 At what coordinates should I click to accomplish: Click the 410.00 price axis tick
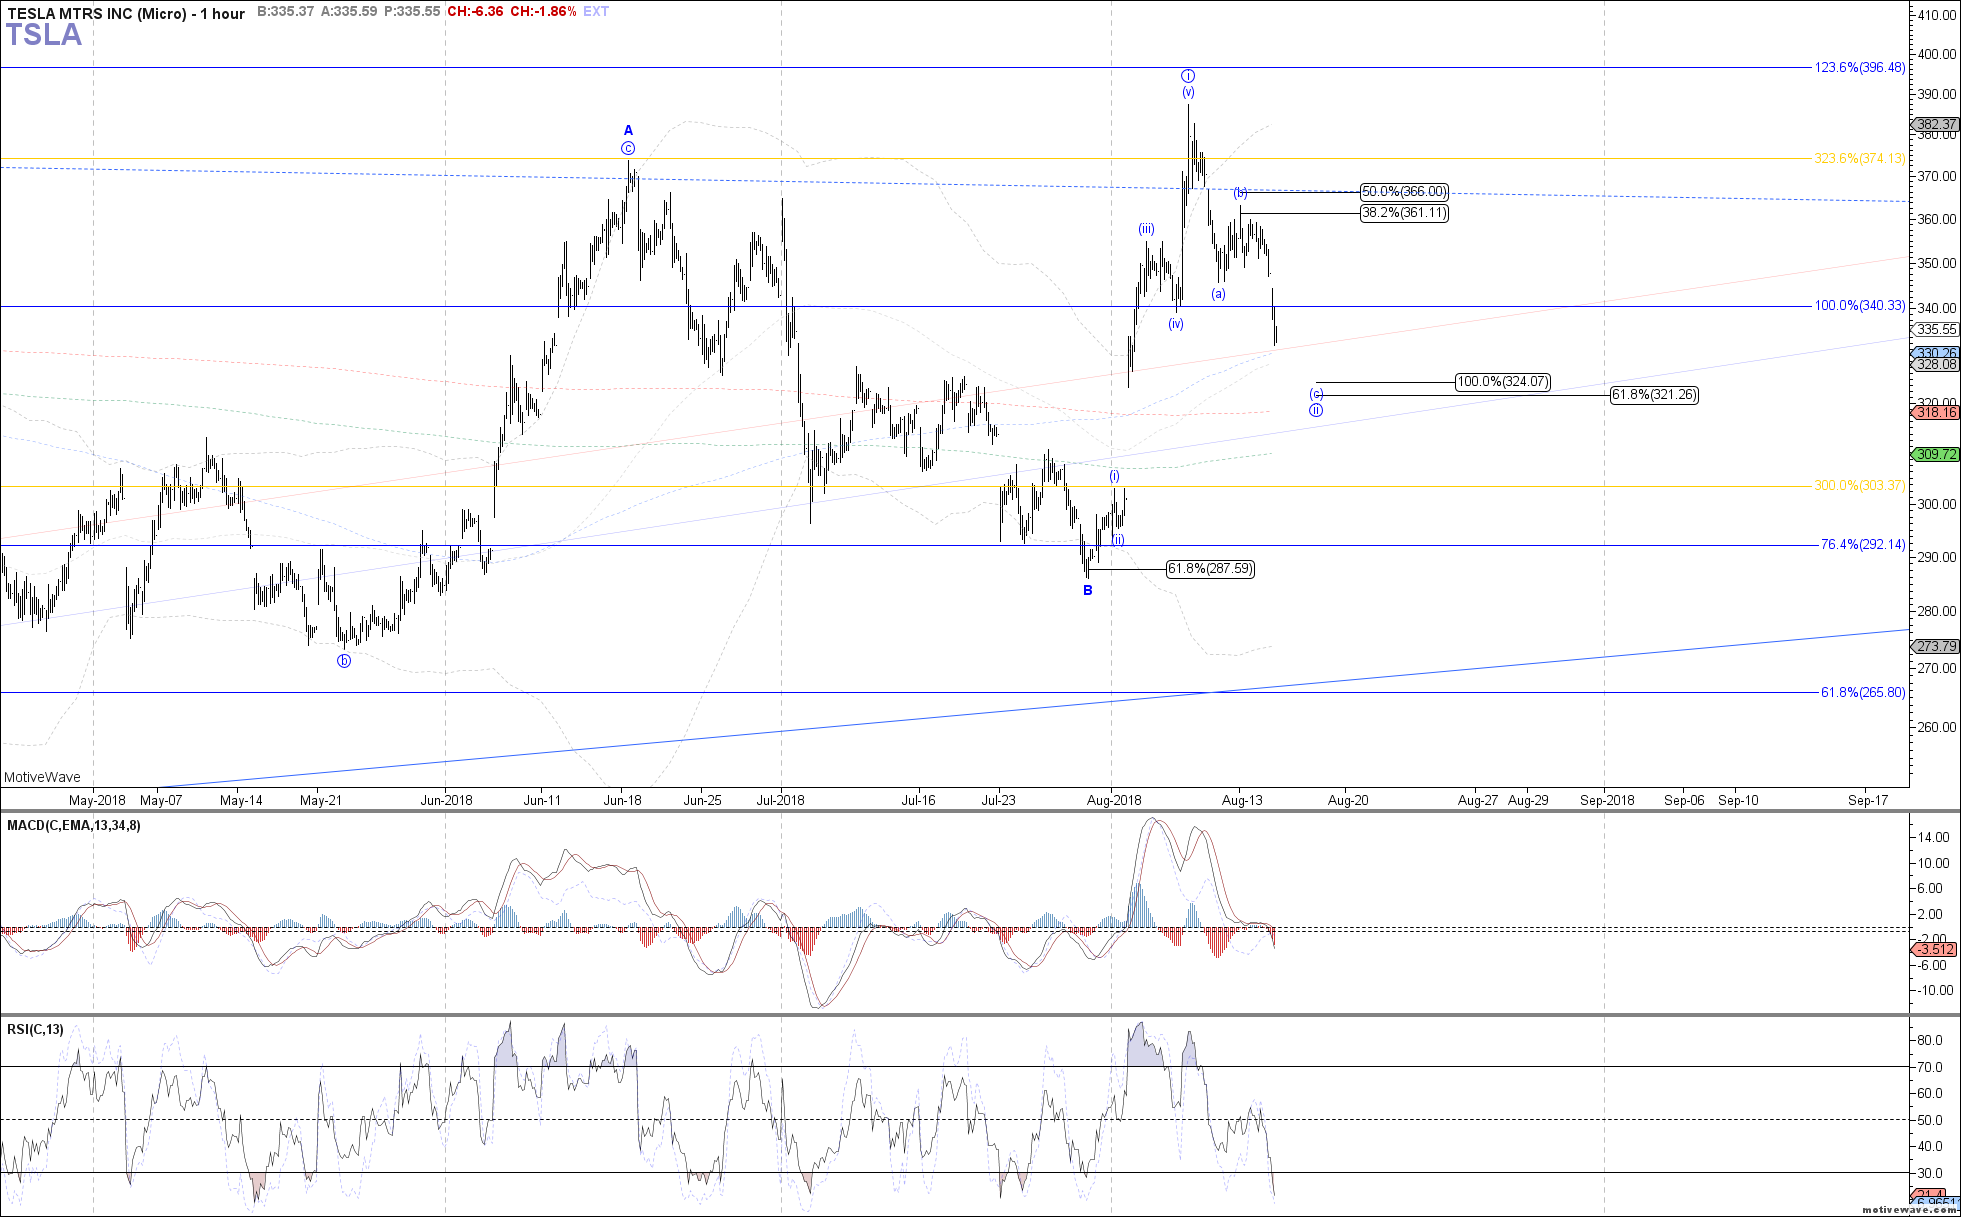1938,15
